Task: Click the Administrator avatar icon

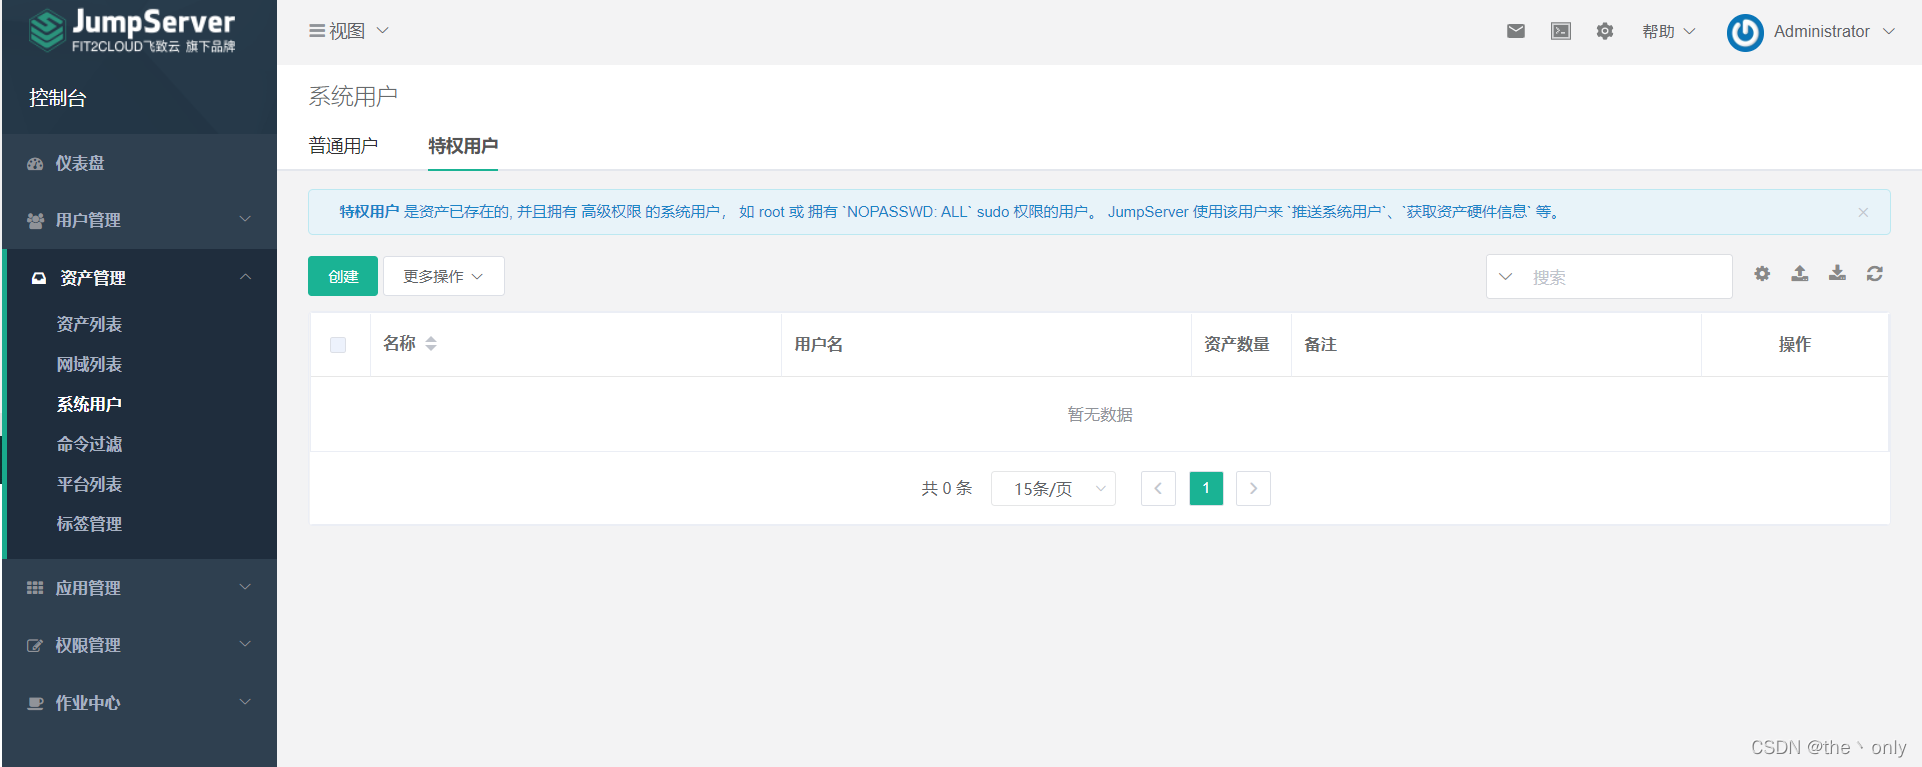Action: tap(1745, 32)
